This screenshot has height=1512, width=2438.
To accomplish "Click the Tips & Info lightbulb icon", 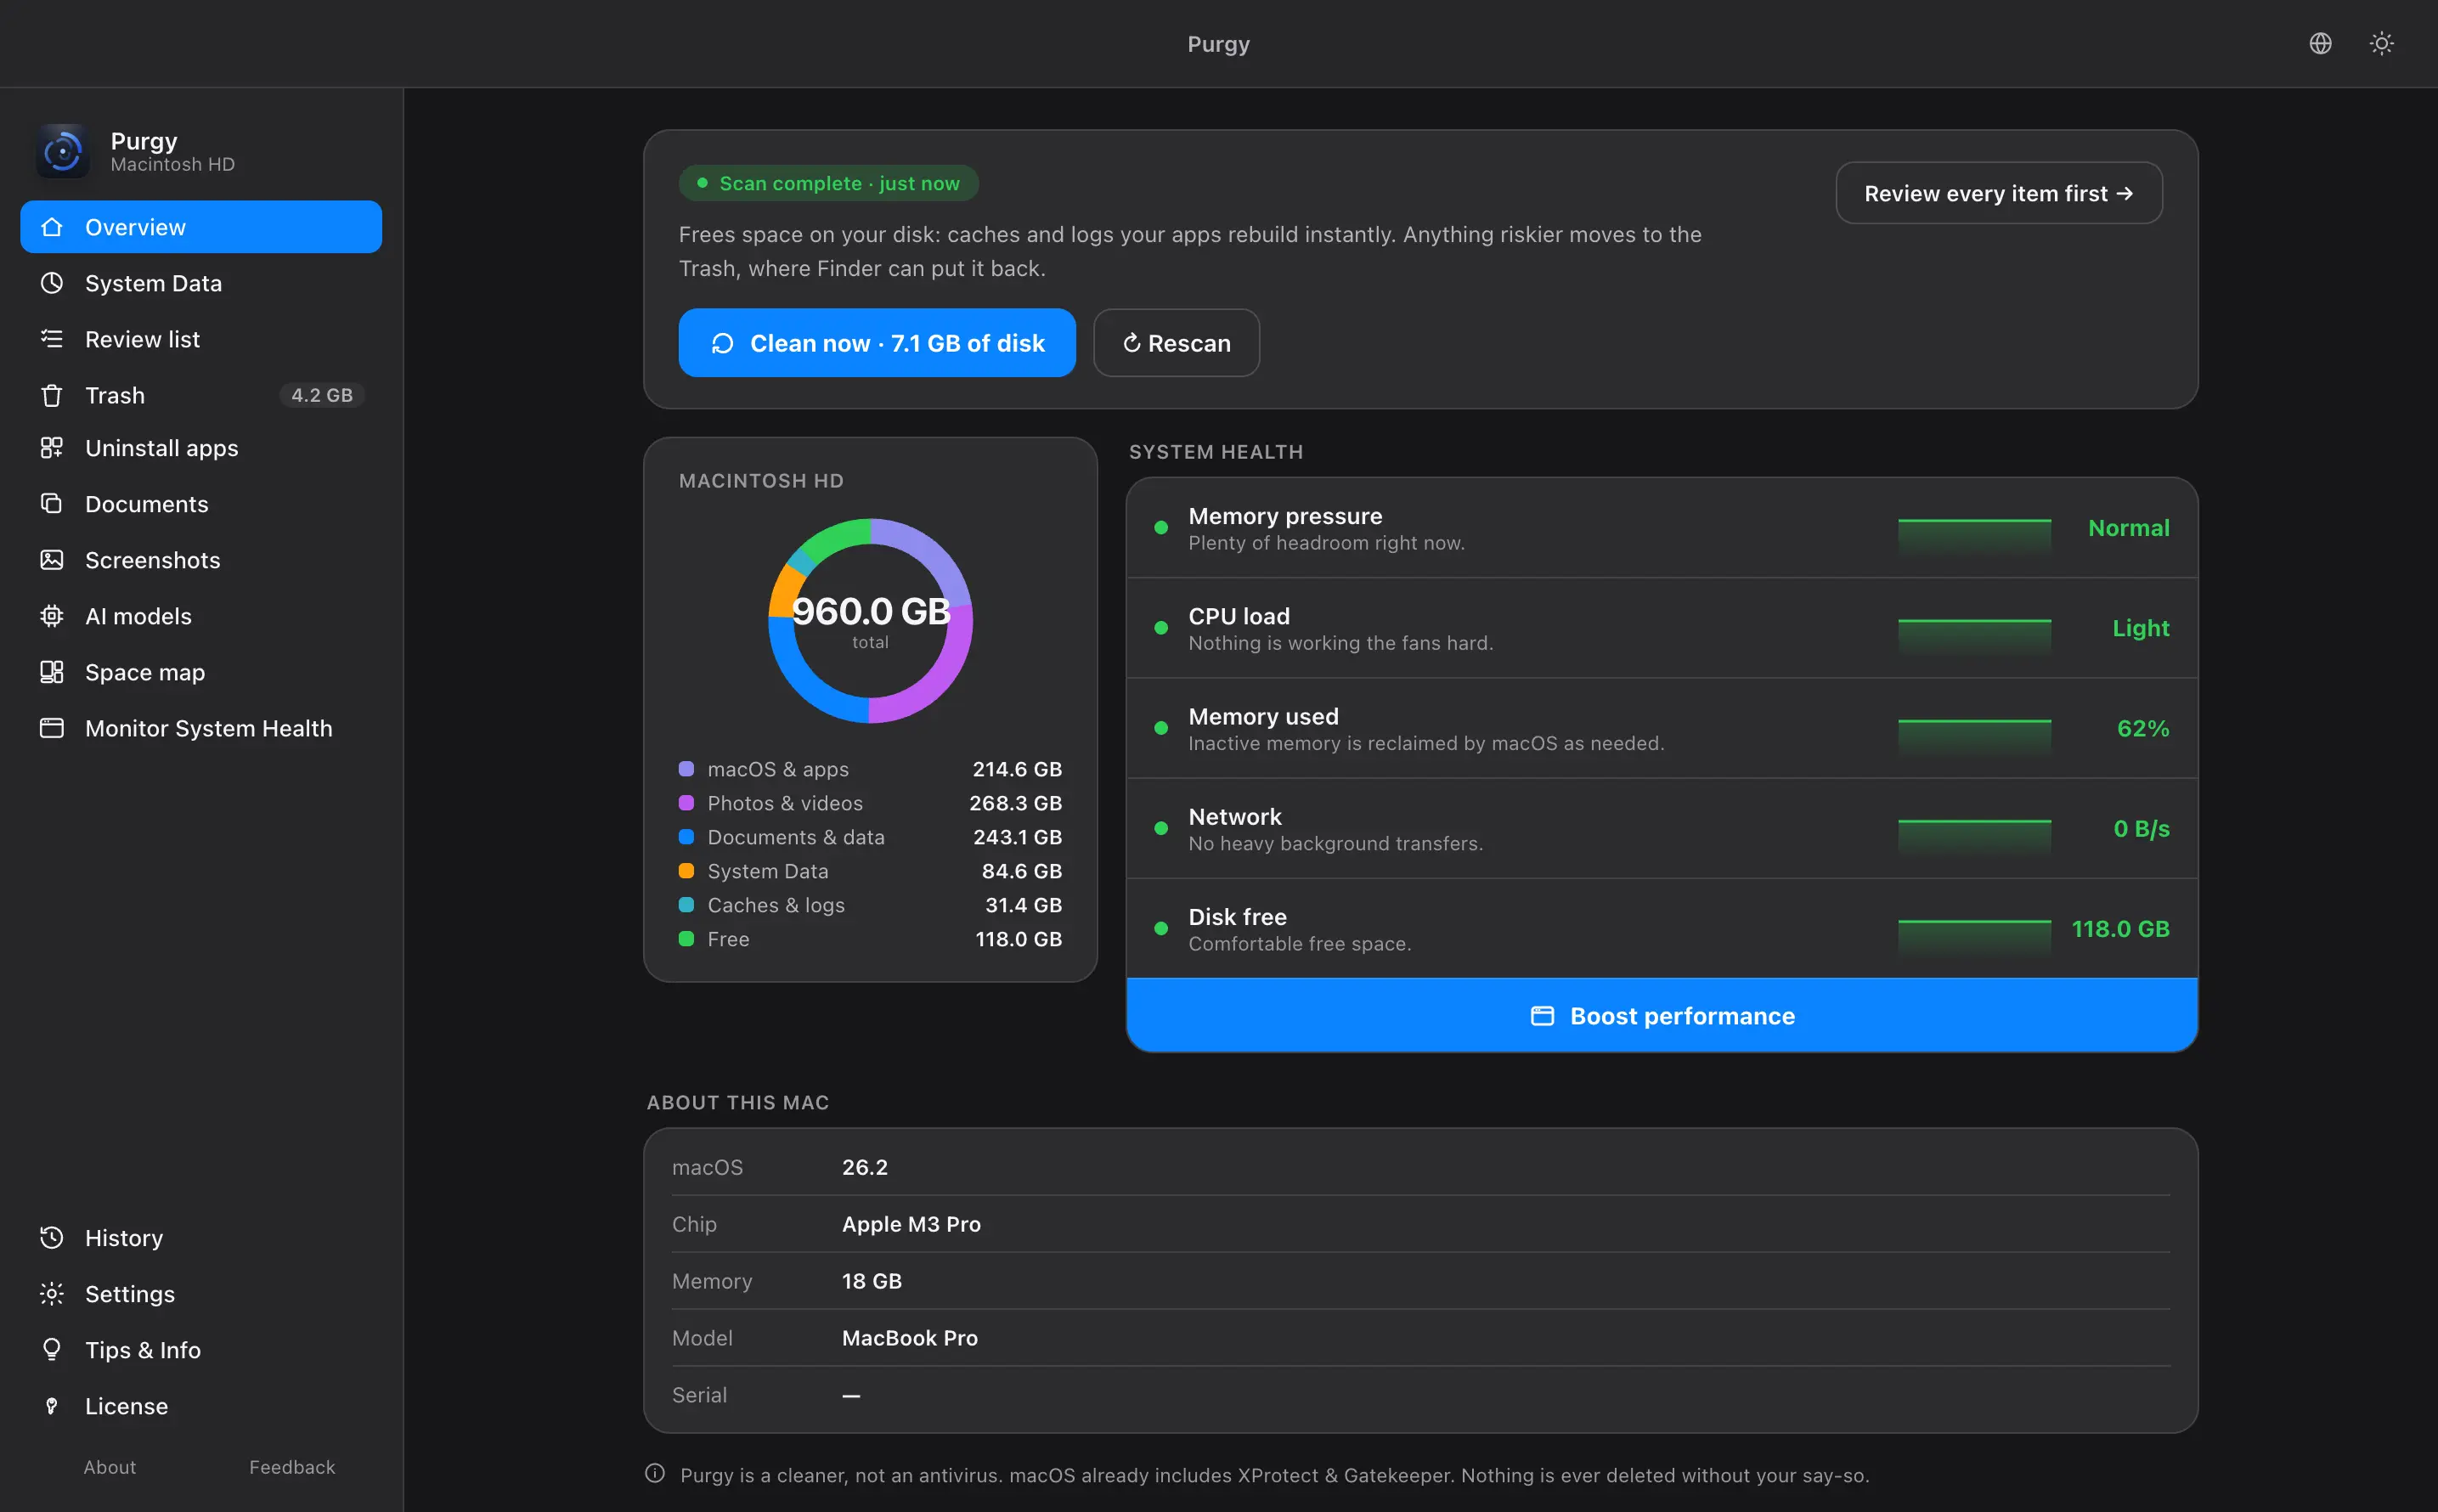I will [52, 1350].
